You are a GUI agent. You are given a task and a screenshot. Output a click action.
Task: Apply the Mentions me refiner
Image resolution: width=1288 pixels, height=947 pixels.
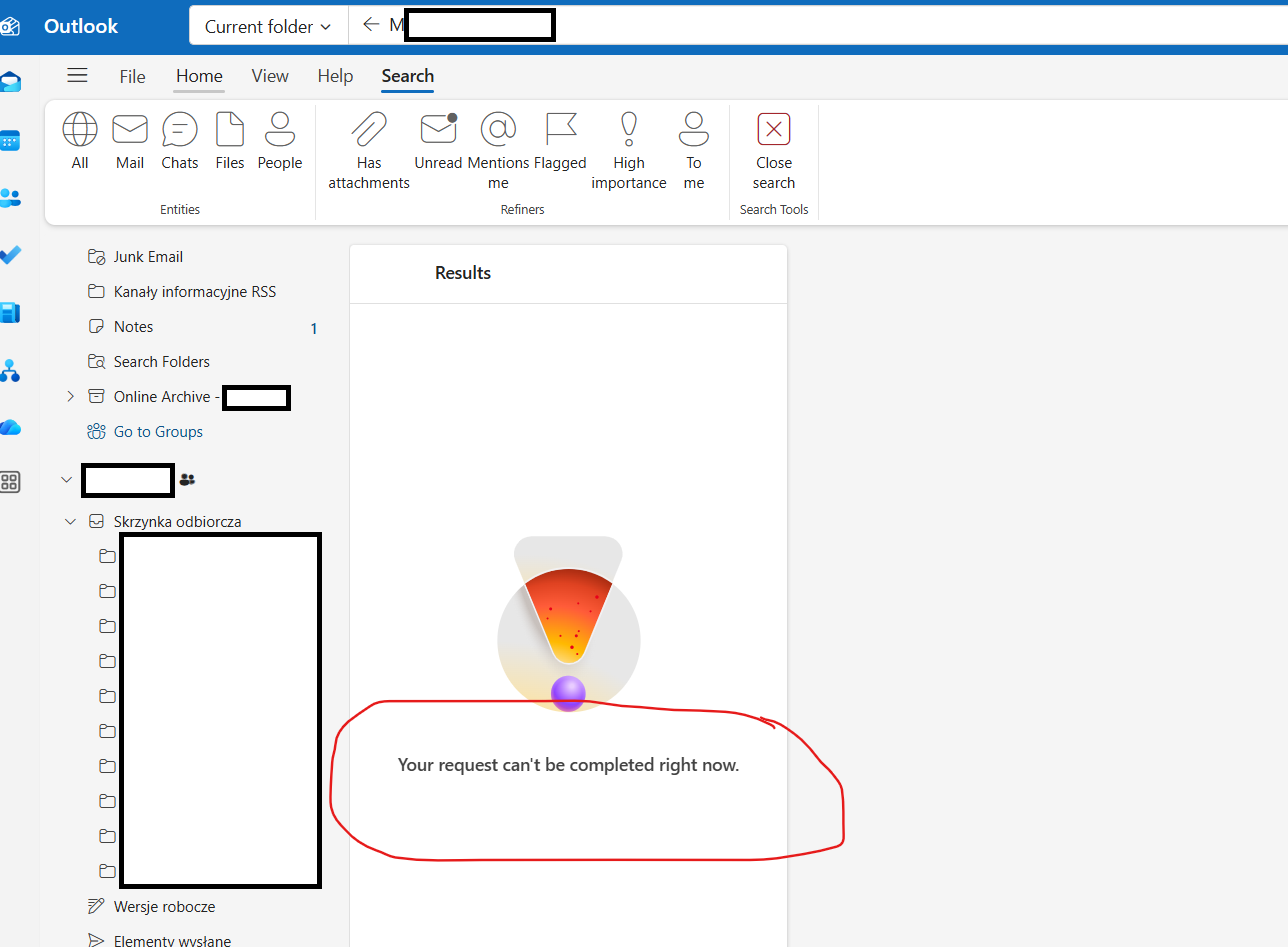point(498,151)
